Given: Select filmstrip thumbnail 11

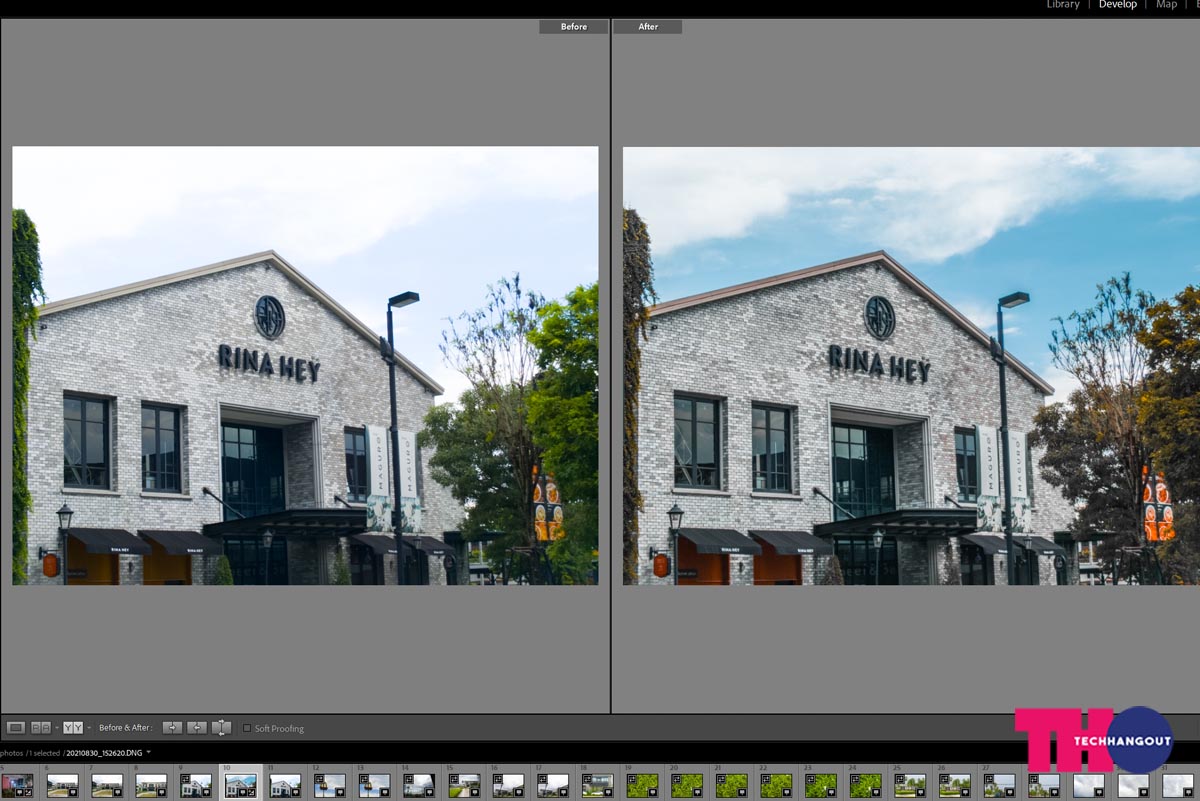Looking at the screenshot, I should [285, 785].
